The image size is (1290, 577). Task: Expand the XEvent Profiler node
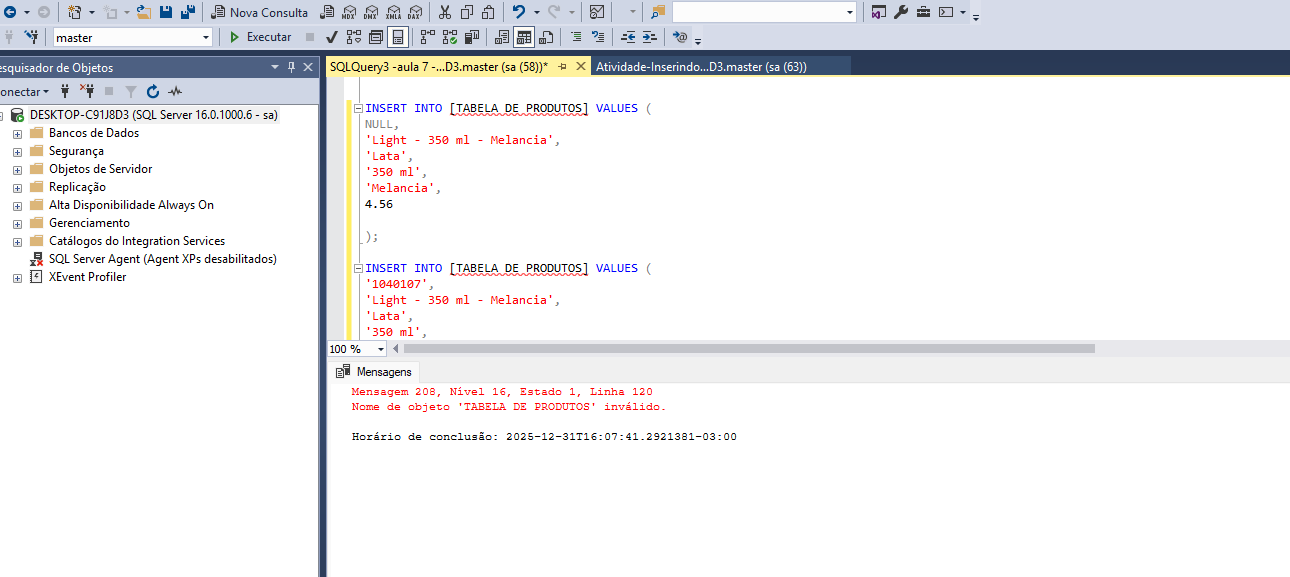point(17,277)
